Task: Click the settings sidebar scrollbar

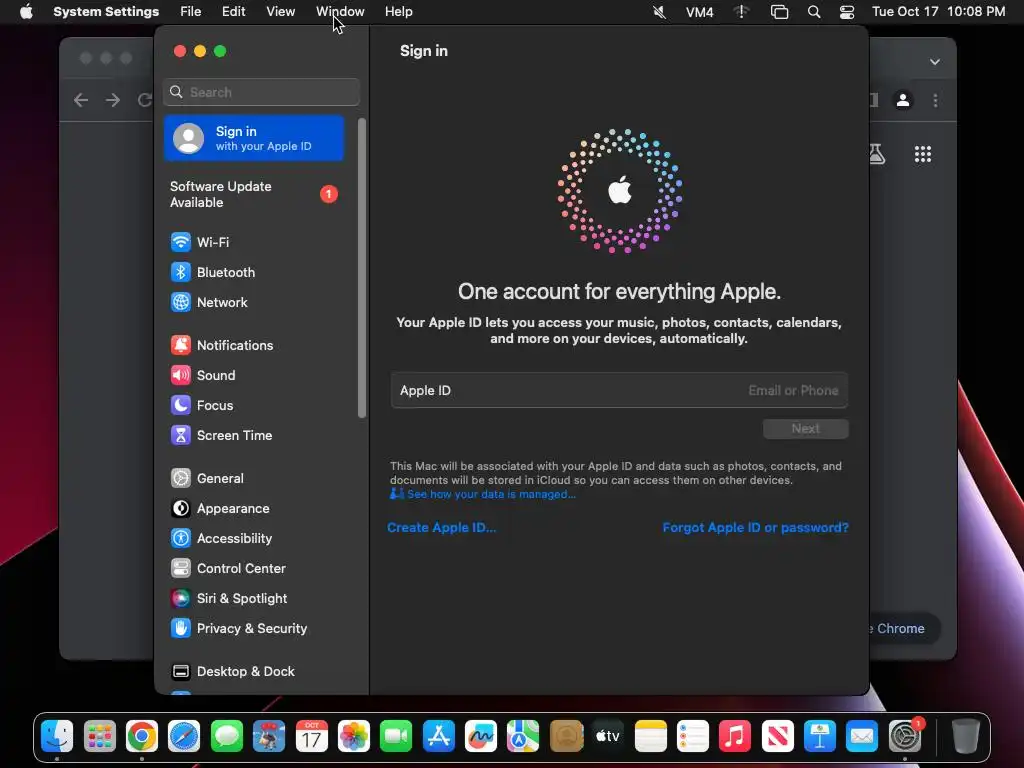Action: tap(362, 268)
